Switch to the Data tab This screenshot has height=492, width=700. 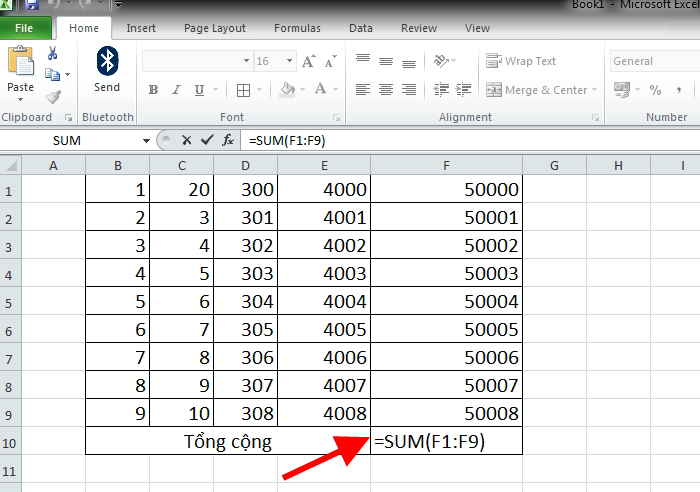point(361,28)
